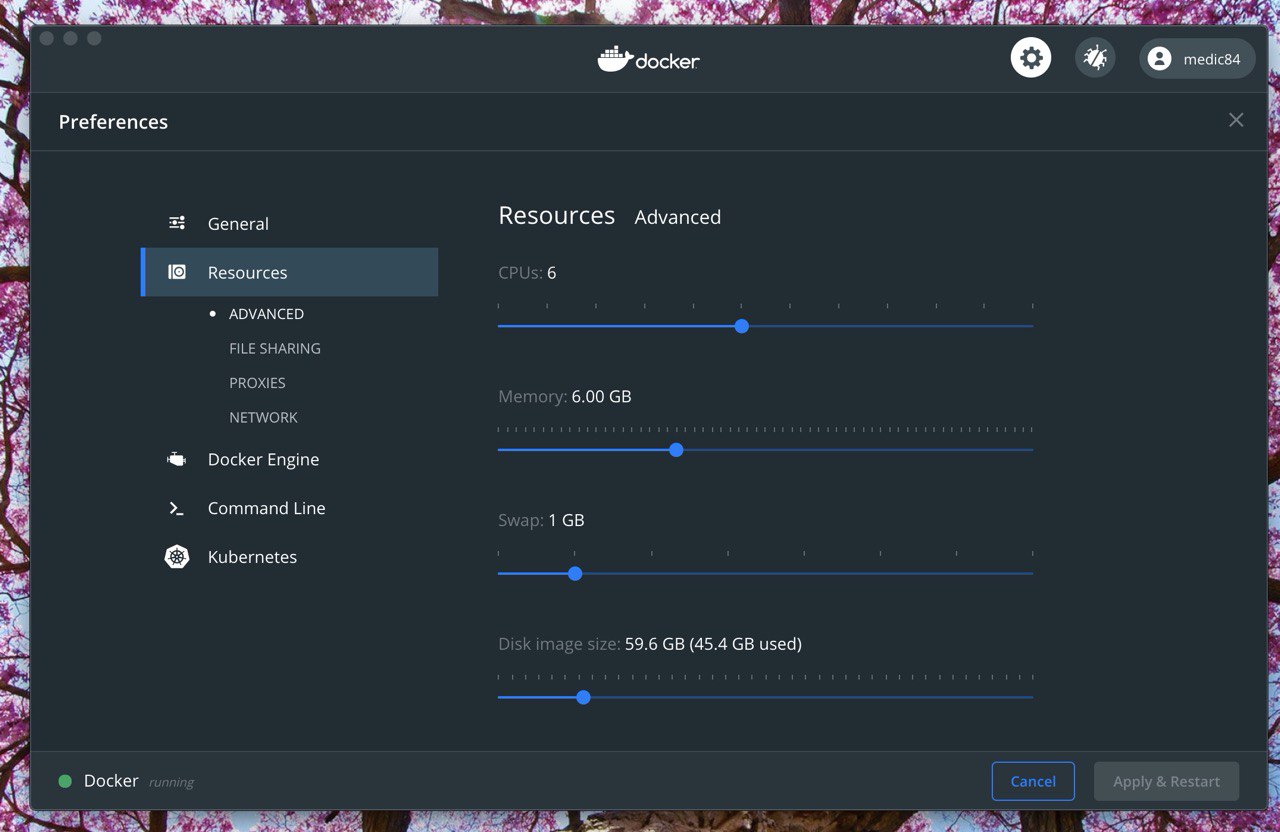Click the Cancel button
Screen dimensions: 1280x832
click(1033, 781)
